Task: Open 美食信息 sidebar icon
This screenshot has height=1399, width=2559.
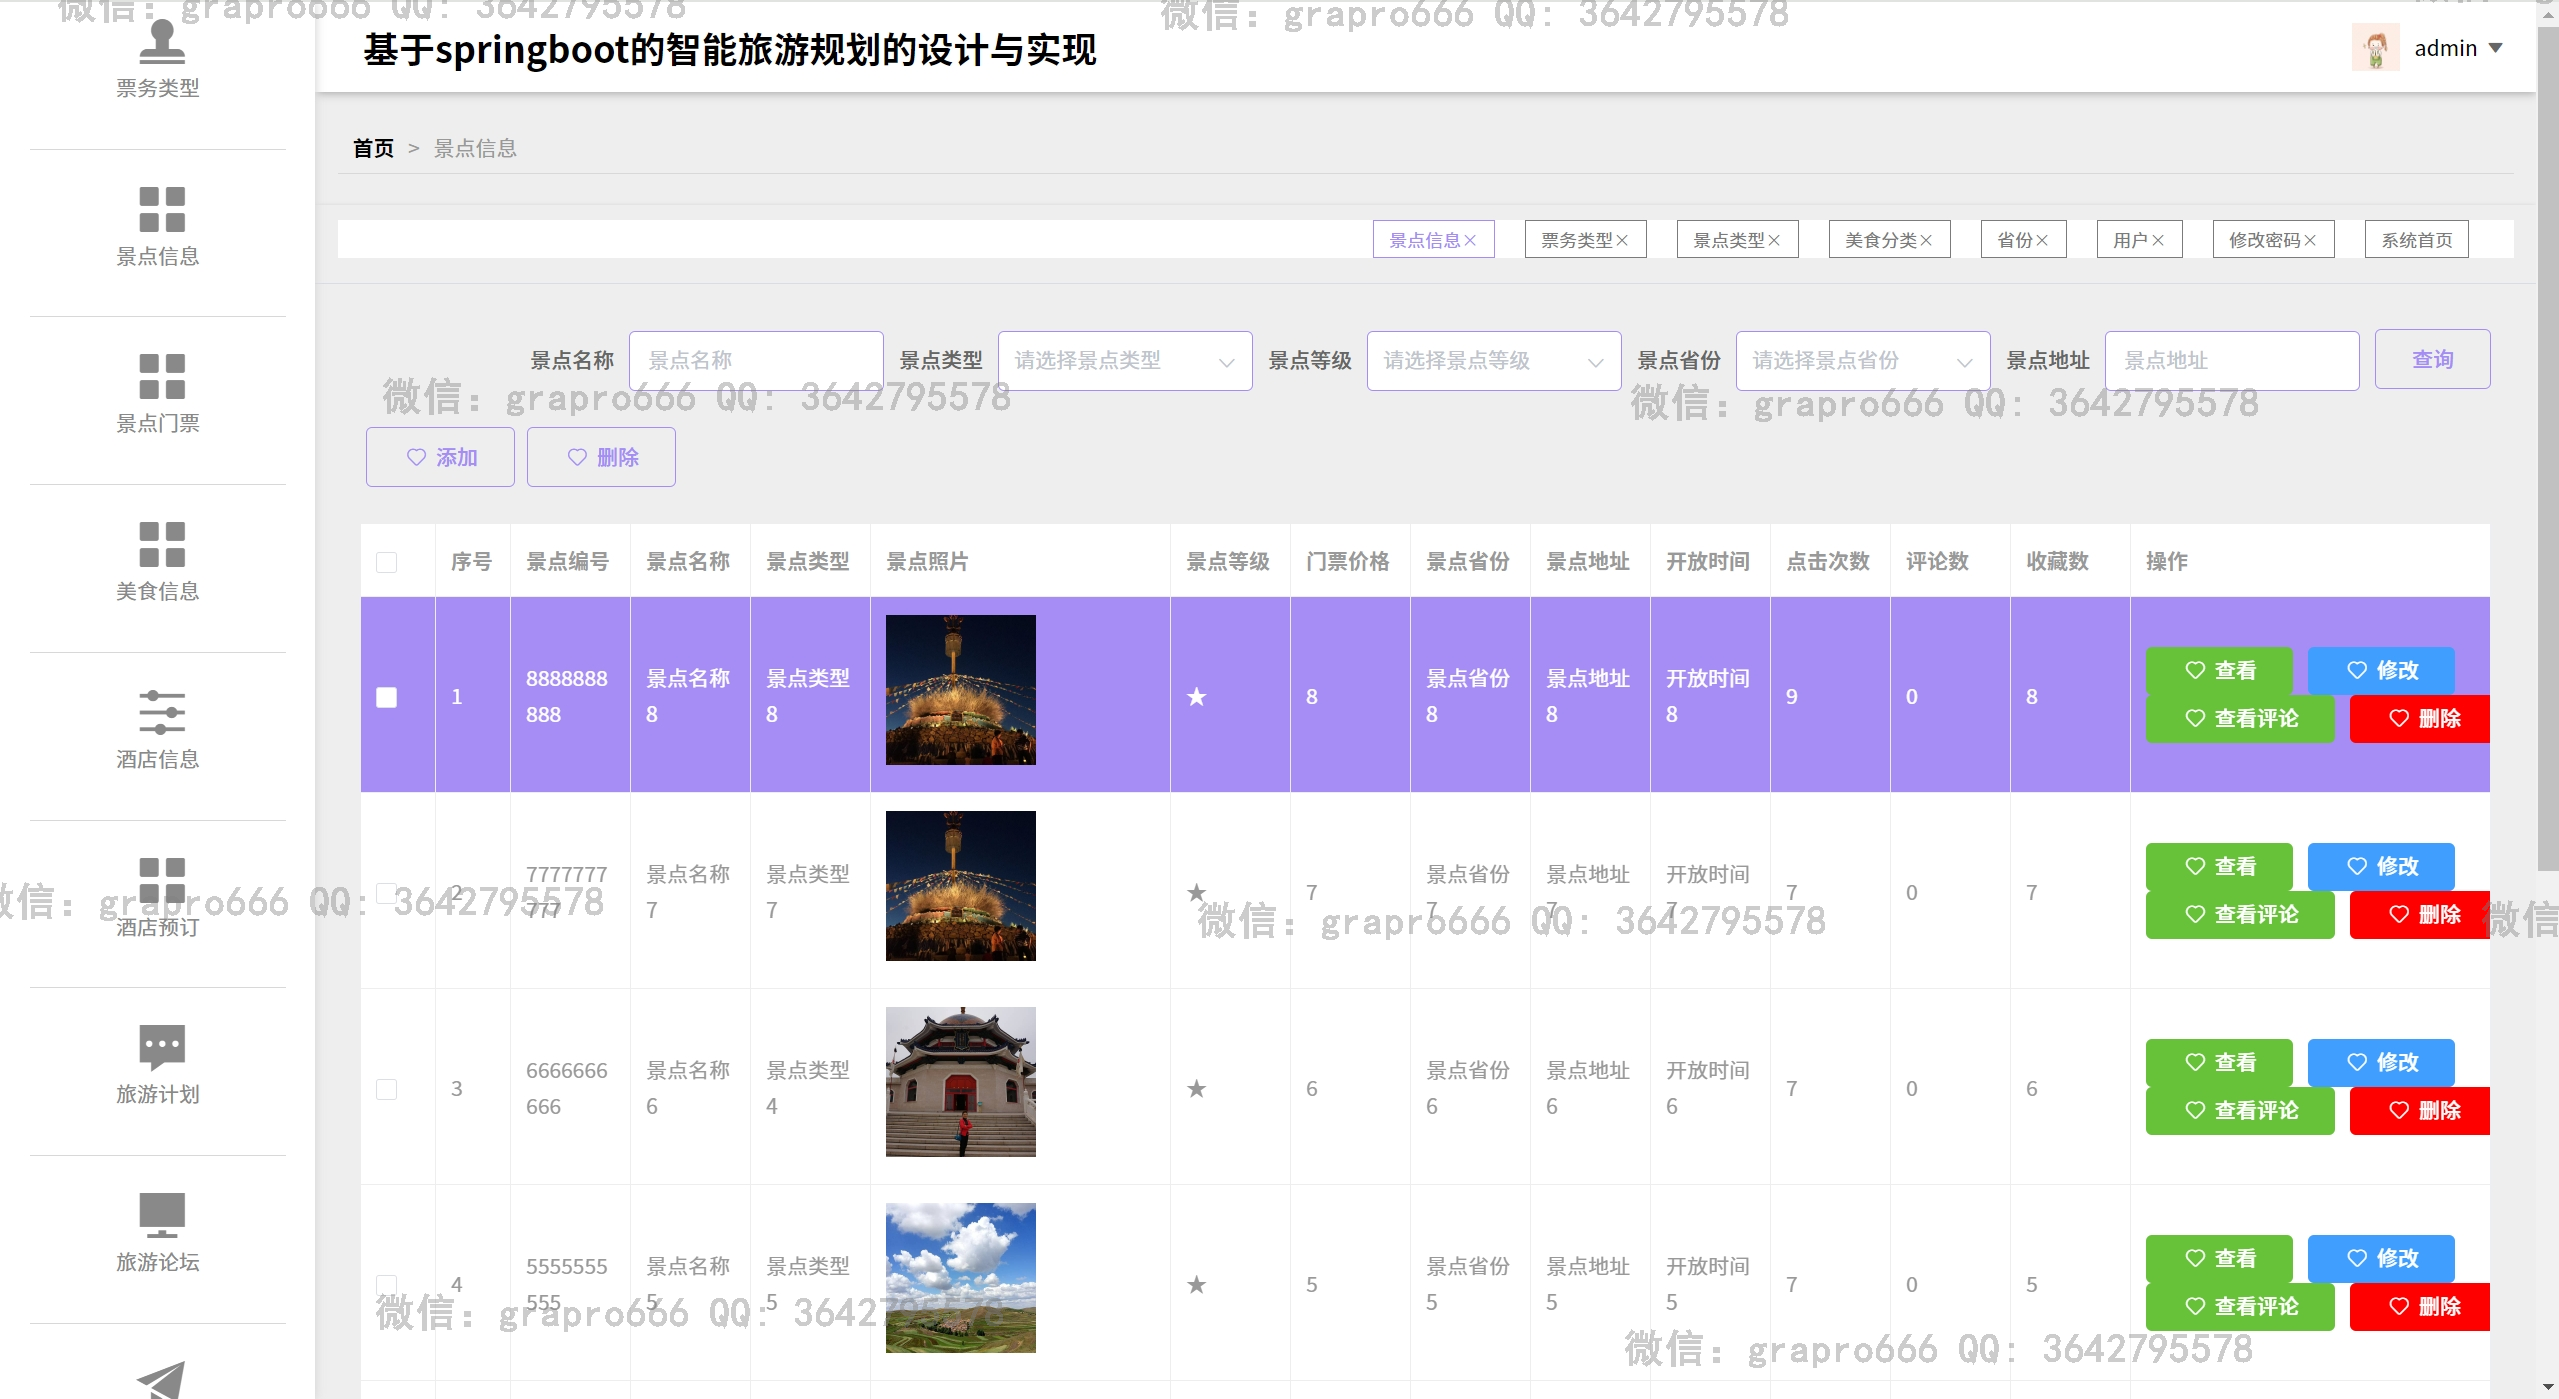Action: 161,544
